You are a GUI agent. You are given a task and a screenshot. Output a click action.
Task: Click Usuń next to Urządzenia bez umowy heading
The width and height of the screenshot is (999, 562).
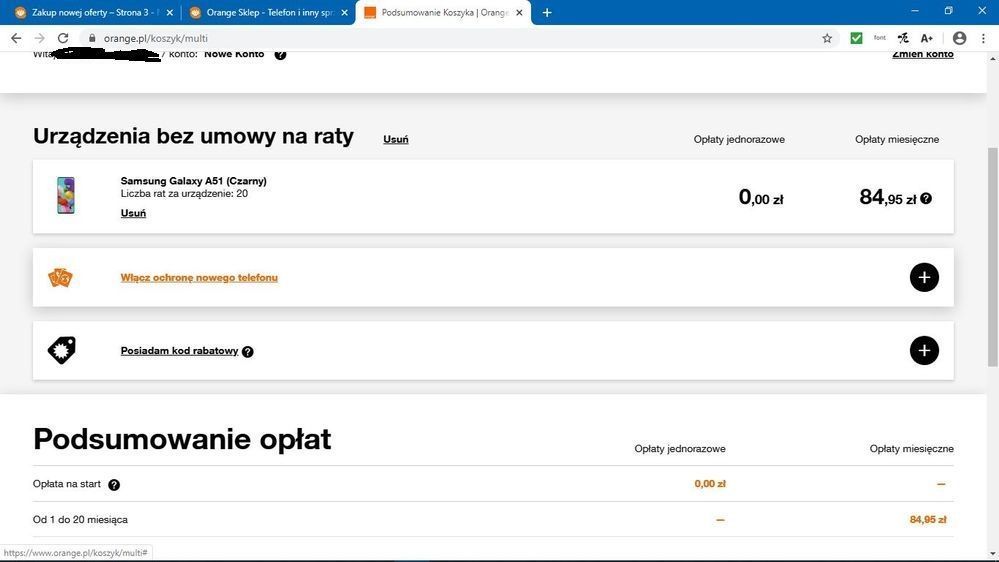396,139
